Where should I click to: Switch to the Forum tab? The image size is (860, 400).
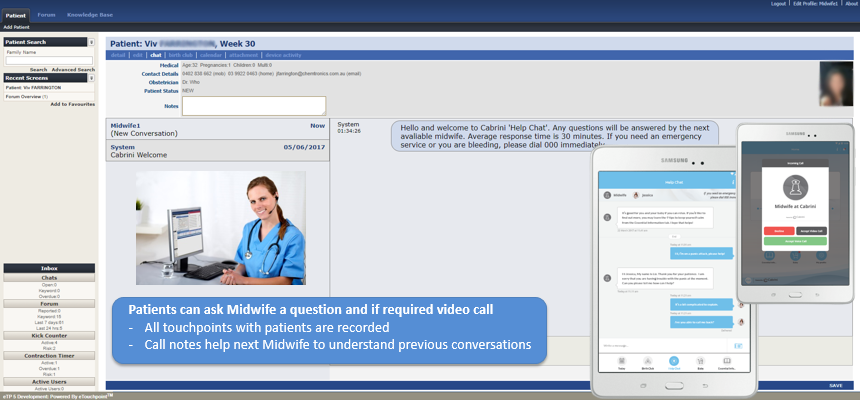pyautogui.click(x=46, y=15)
